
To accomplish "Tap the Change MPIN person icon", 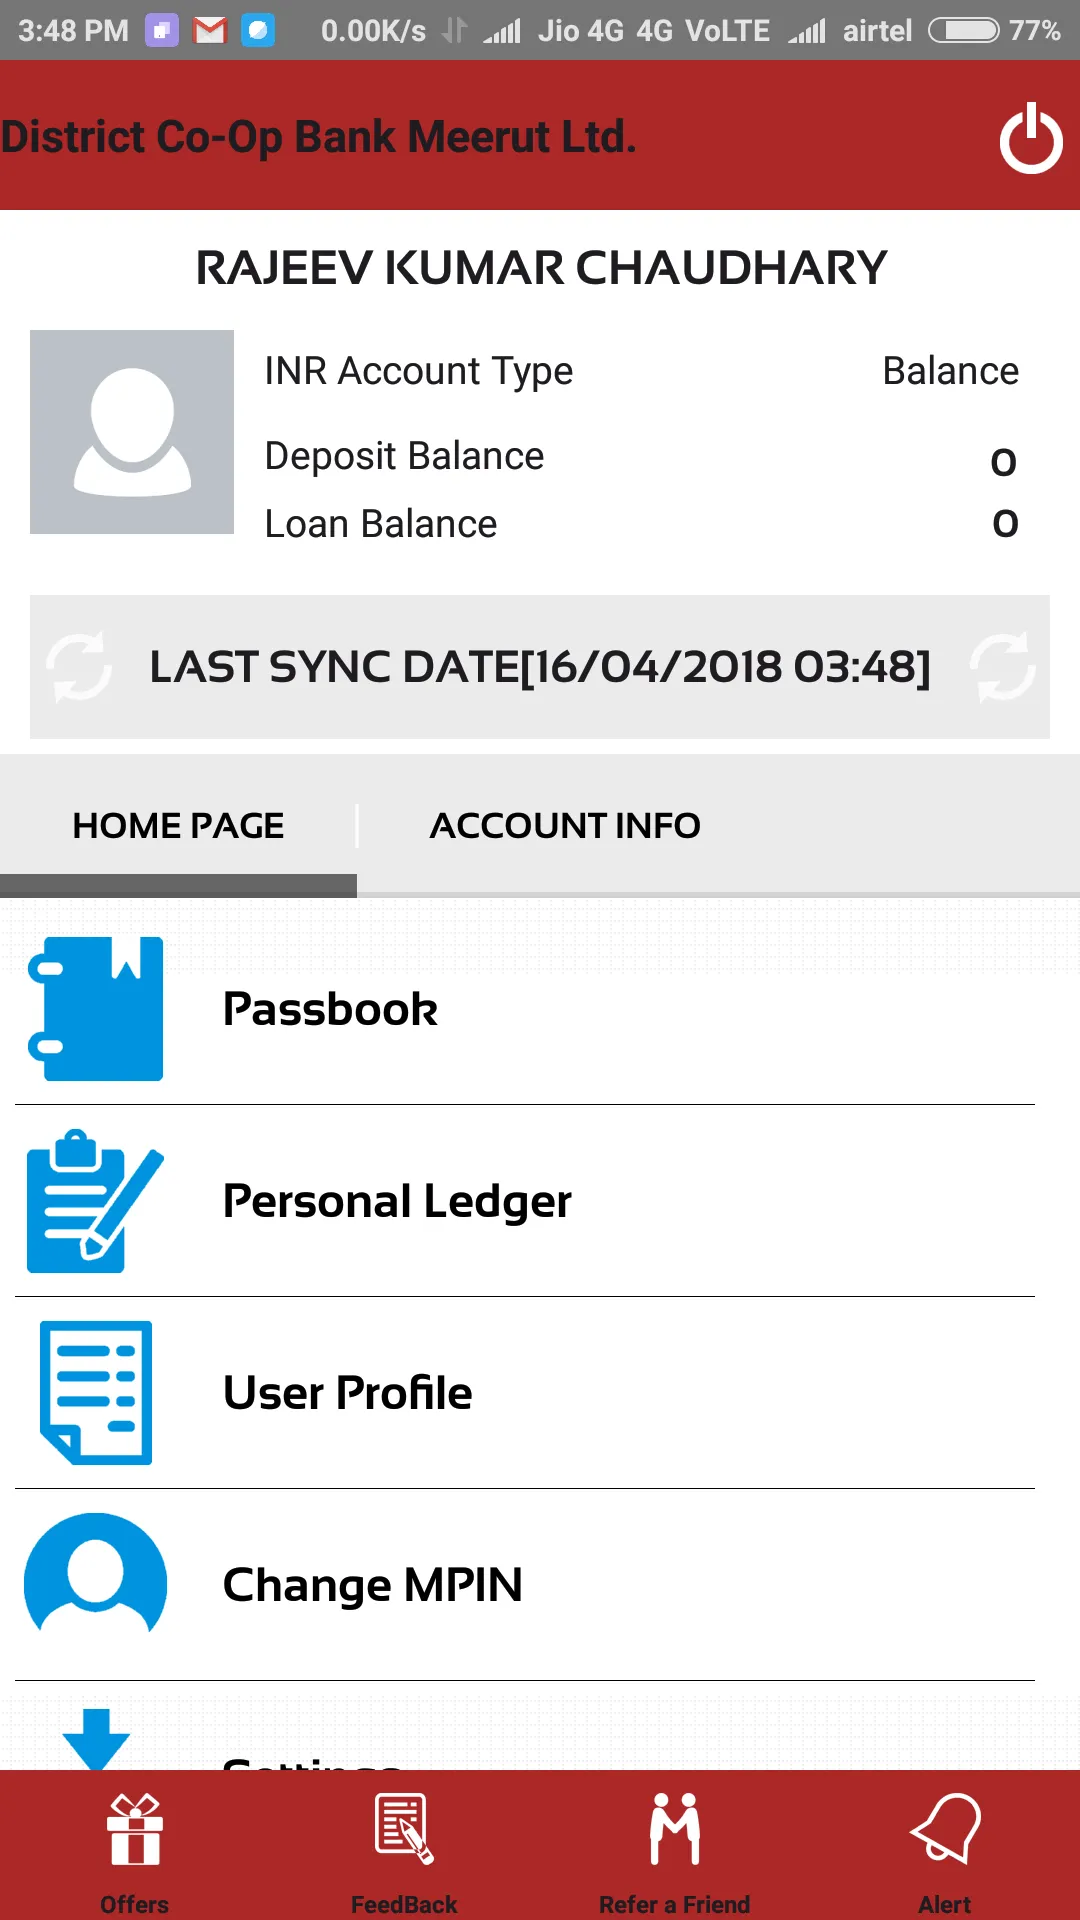I will click(96, 1575).
